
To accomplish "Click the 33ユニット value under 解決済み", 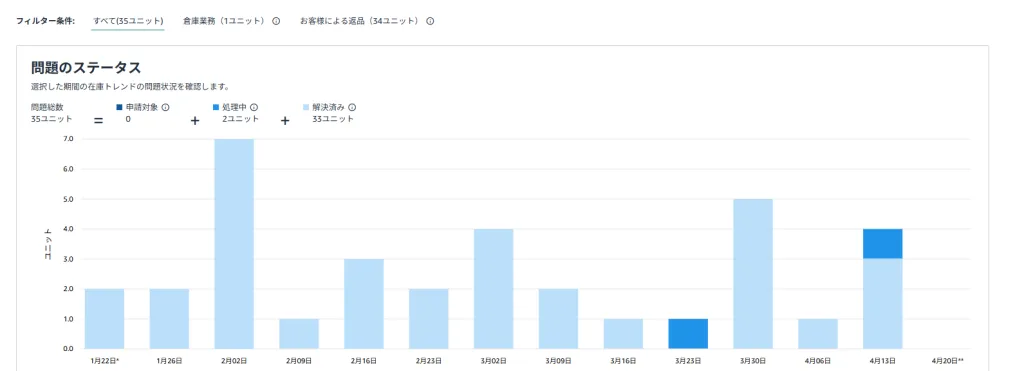I will (x=333, y=119).
